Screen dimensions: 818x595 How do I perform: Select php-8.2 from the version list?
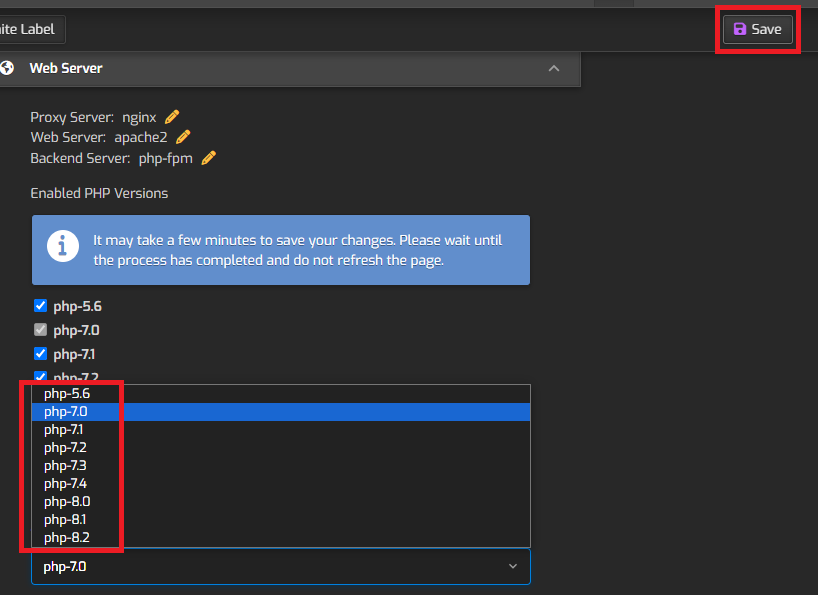(x=64, y=537)
